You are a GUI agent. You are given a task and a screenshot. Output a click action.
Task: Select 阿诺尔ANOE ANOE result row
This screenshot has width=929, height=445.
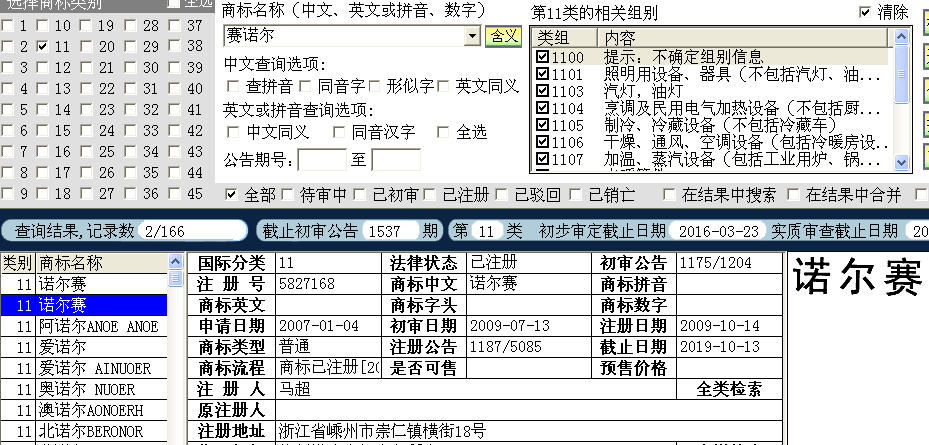point(84,326)
